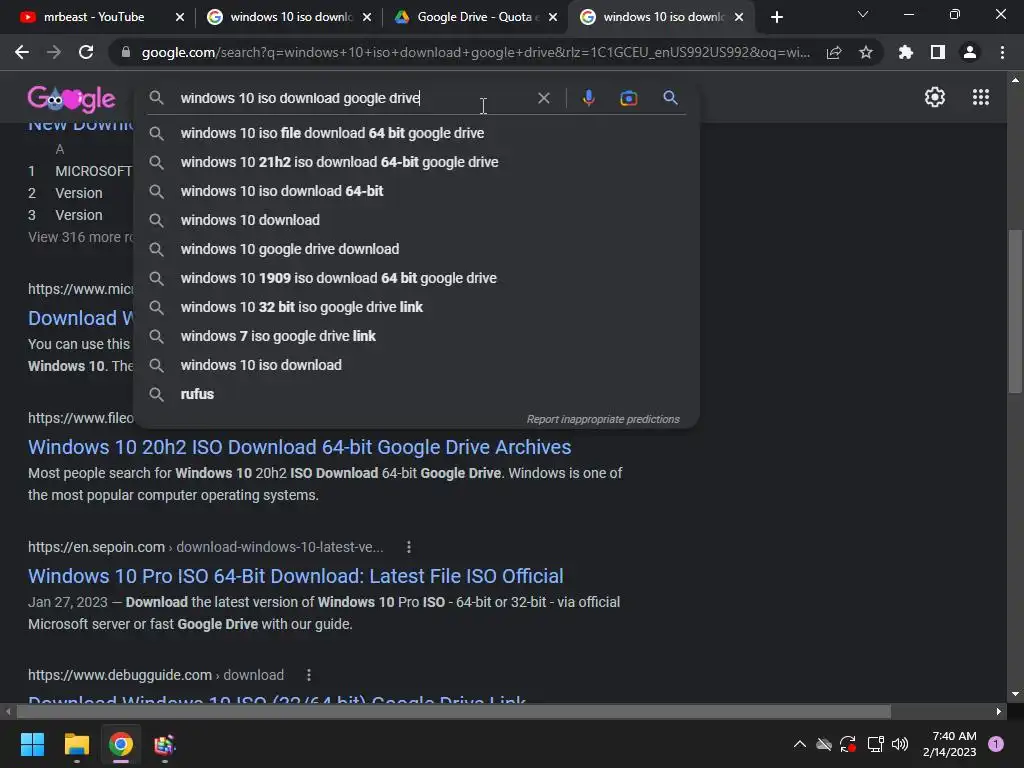Open Chrome three-dot menu
Image resolution: width=1024 pixels, height=768 pixels.
(x=1002, y=52)
